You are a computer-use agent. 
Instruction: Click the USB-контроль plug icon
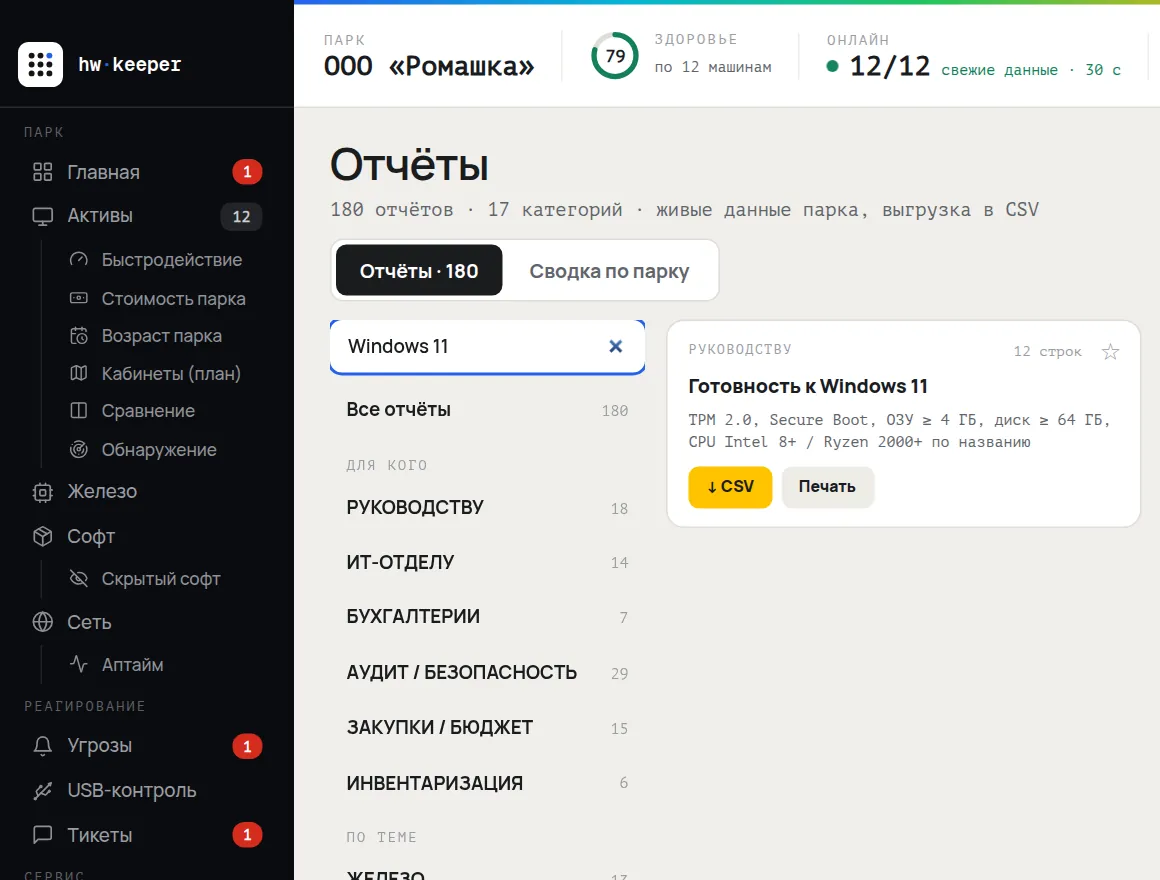click(x=43, y=791)
